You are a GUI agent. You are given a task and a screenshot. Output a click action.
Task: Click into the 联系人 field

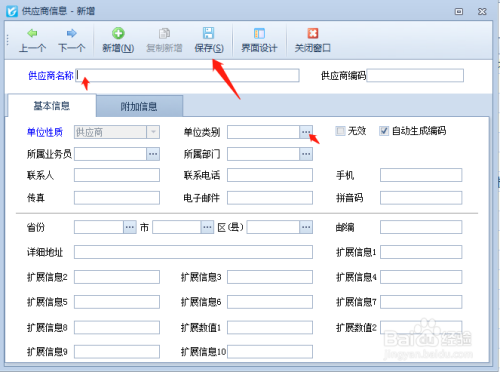tap(117, 175)
